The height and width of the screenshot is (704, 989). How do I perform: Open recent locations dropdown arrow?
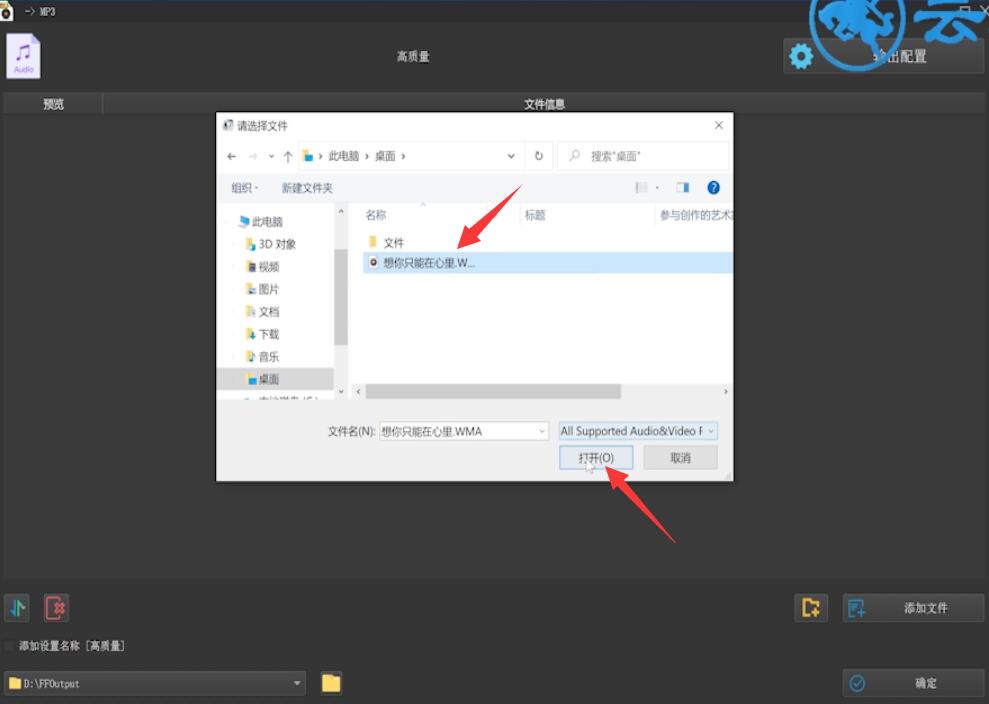point(271,156)
